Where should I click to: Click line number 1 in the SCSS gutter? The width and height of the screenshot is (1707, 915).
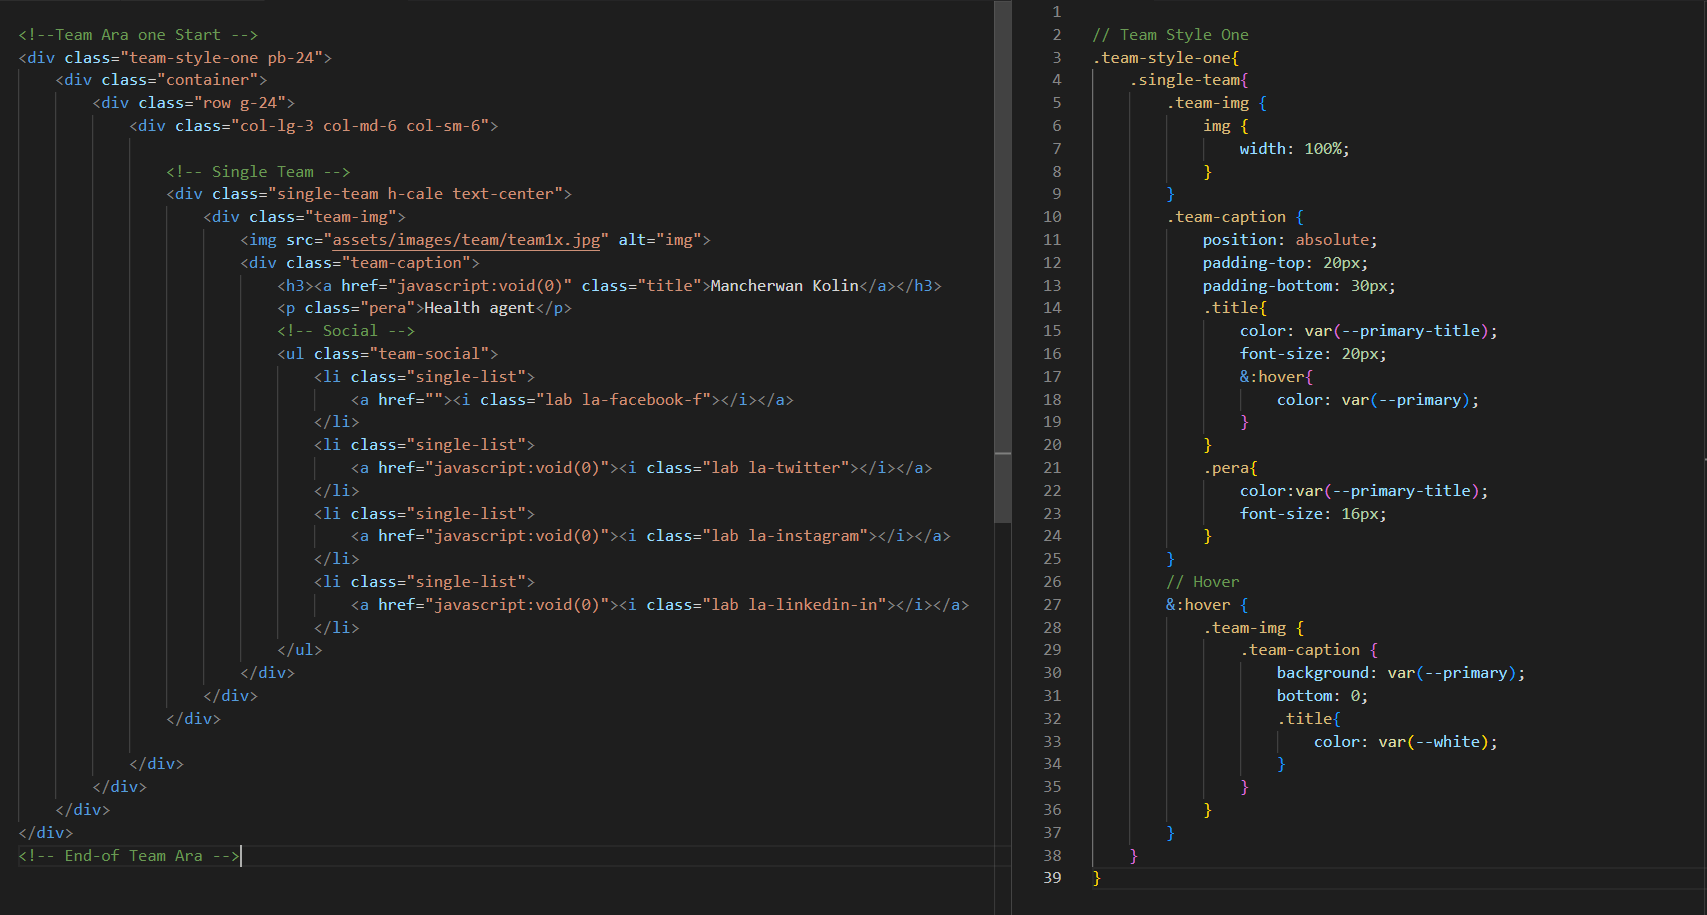(x=1056, y=12)
